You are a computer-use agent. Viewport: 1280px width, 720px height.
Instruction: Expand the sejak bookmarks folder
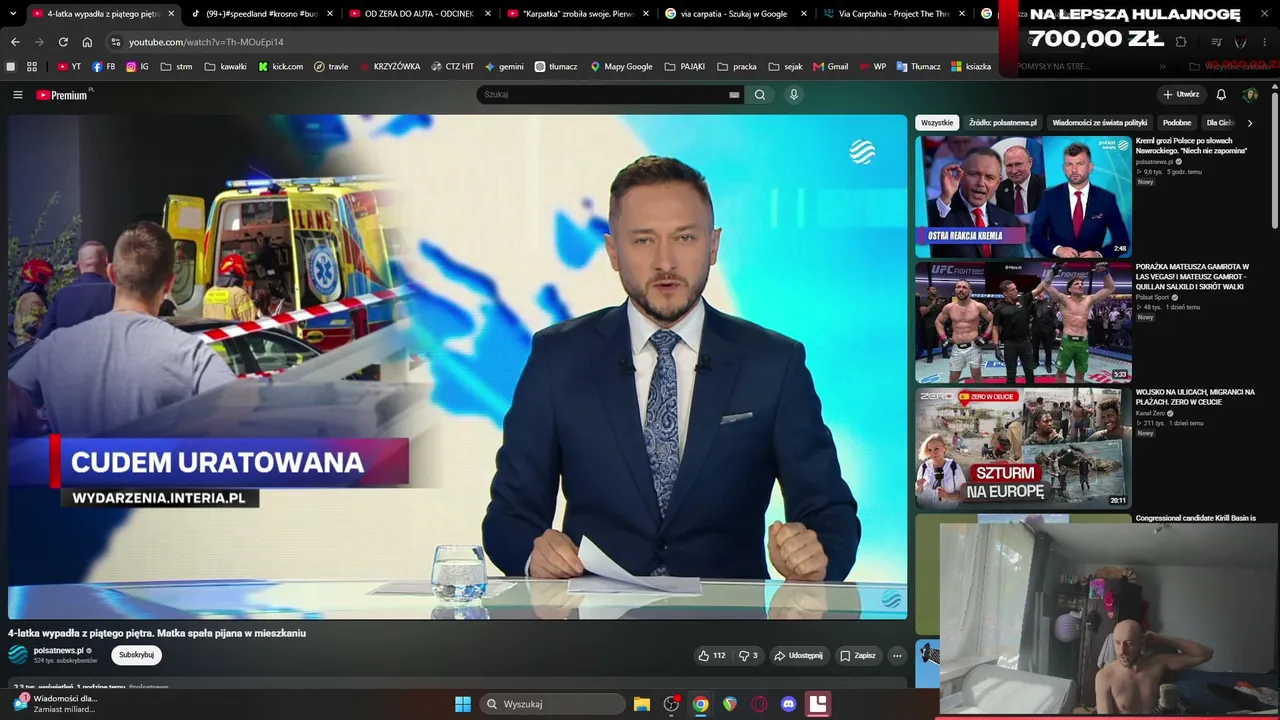coord(785,67)
